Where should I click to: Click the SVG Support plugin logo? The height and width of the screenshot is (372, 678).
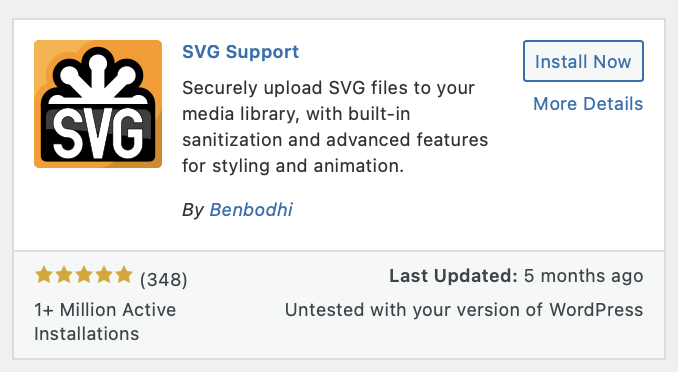[x=98, y=104]
